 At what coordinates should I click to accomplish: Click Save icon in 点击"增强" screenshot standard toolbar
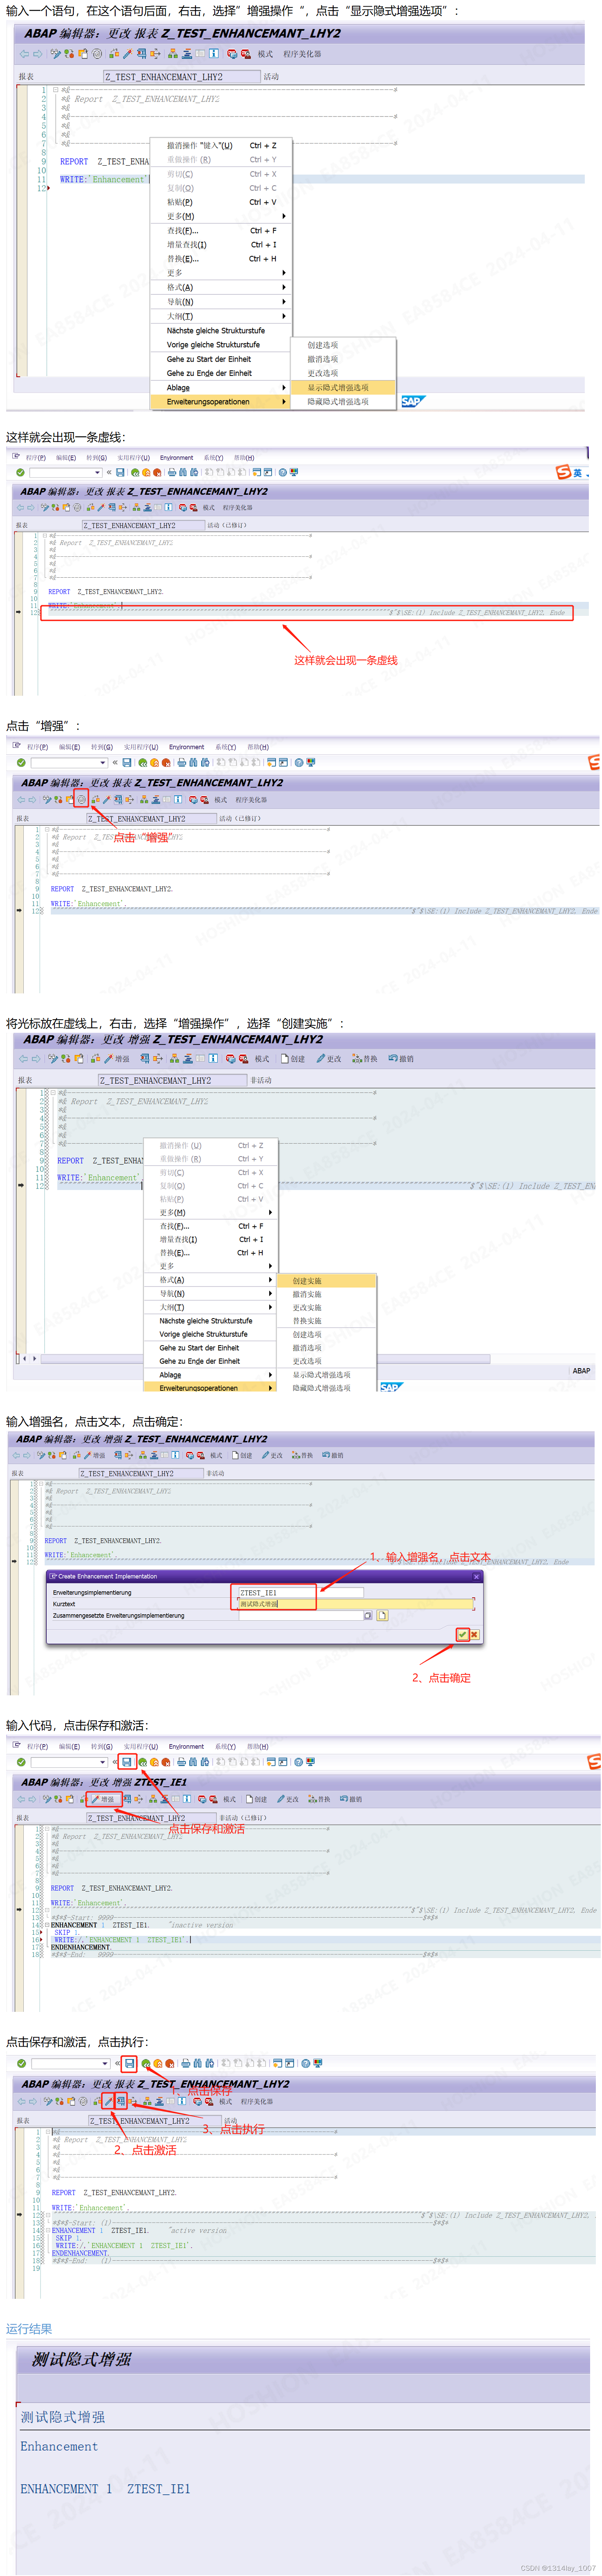127,762
